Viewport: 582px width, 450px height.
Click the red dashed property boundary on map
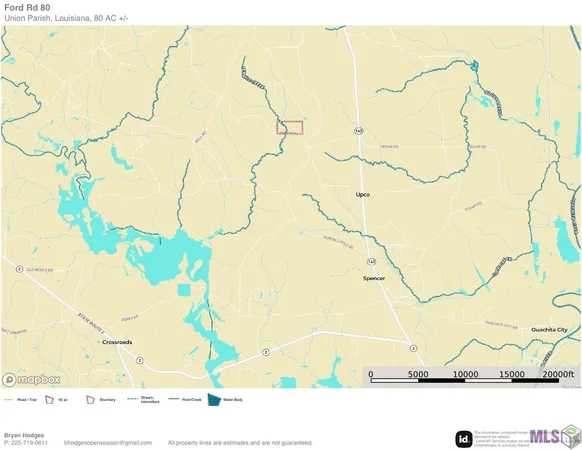click(290, 127)
